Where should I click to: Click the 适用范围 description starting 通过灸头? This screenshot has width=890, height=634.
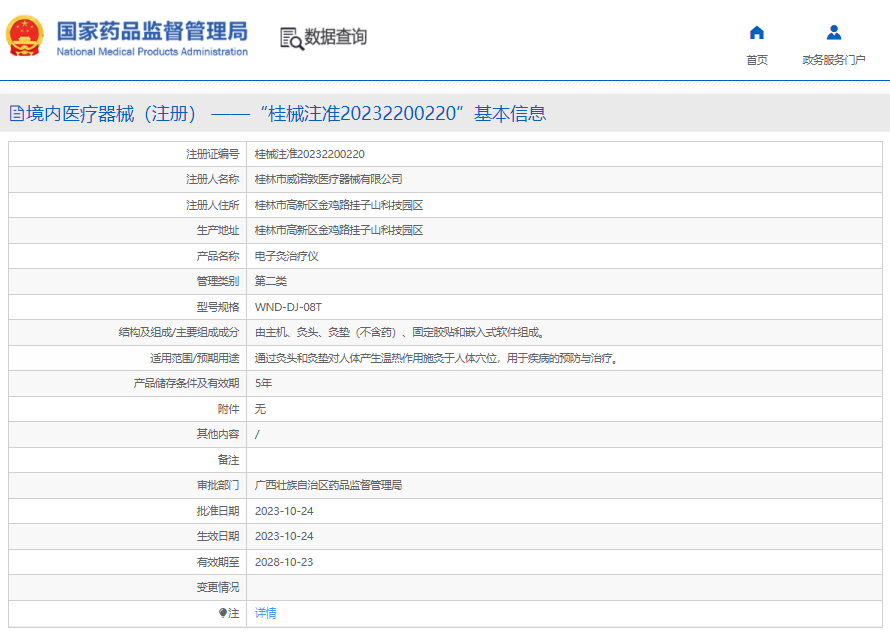(436, 358)
